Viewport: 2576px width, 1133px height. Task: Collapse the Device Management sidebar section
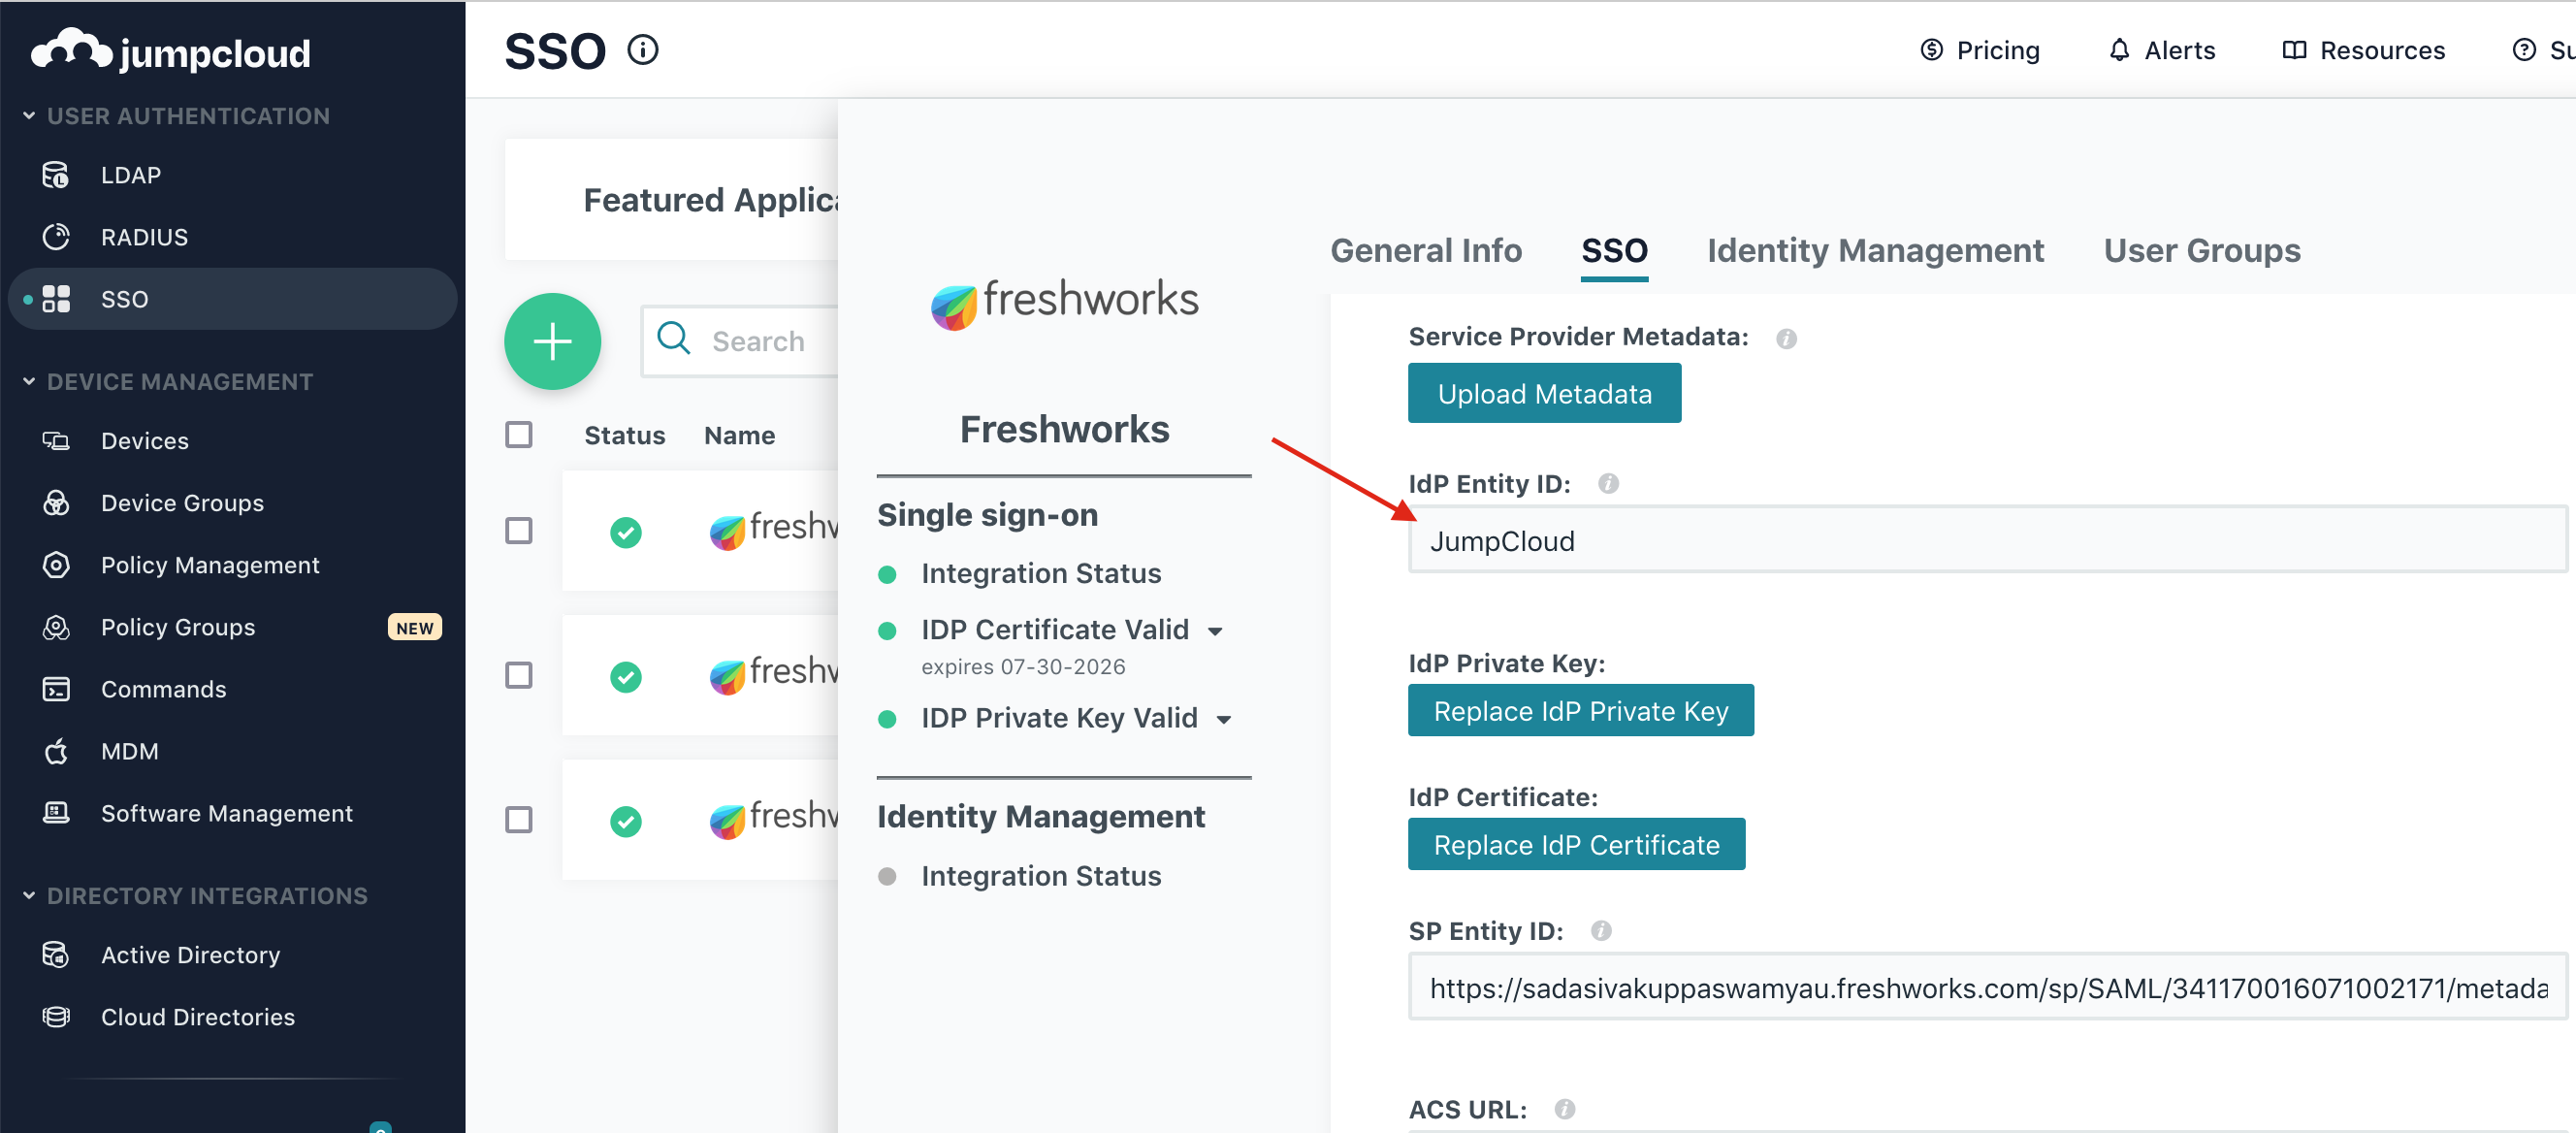(x=29, y=381)
